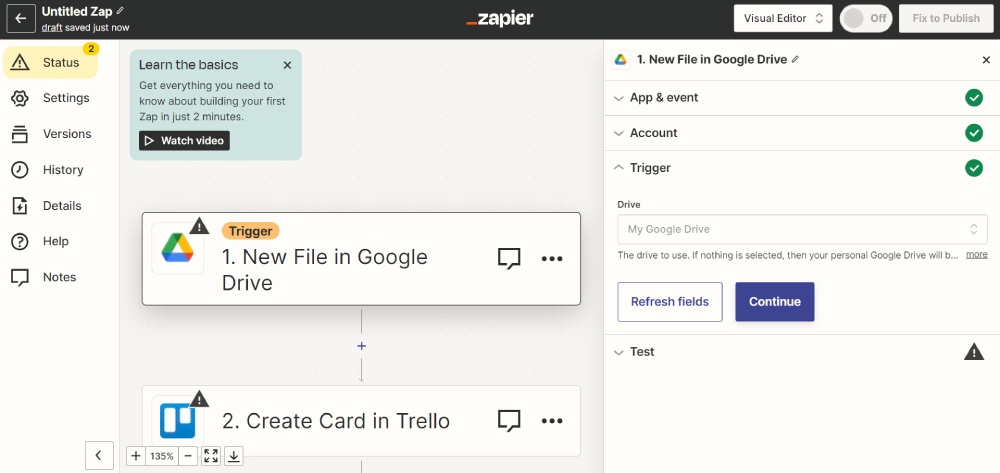Zoom out on the canvas

pos(188,456)
